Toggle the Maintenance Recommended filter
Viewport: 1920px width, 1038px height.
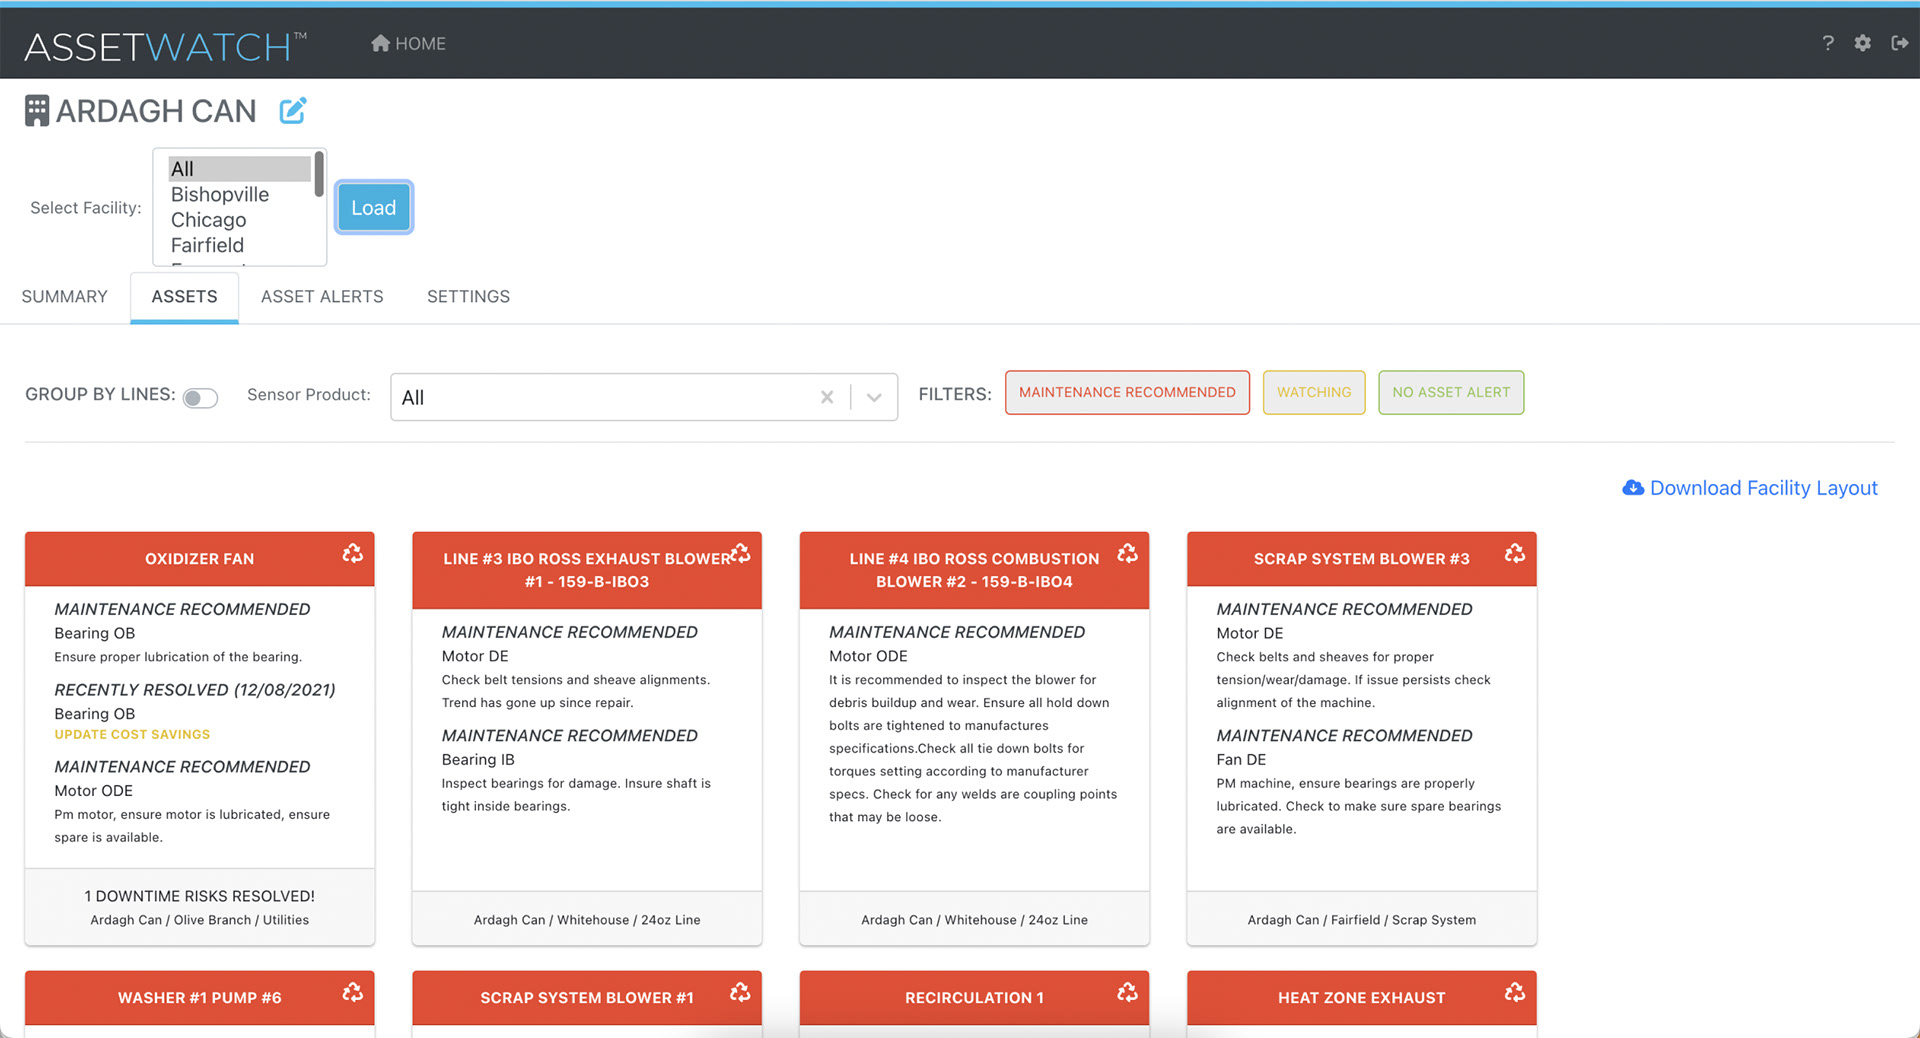coord(1127,392)
